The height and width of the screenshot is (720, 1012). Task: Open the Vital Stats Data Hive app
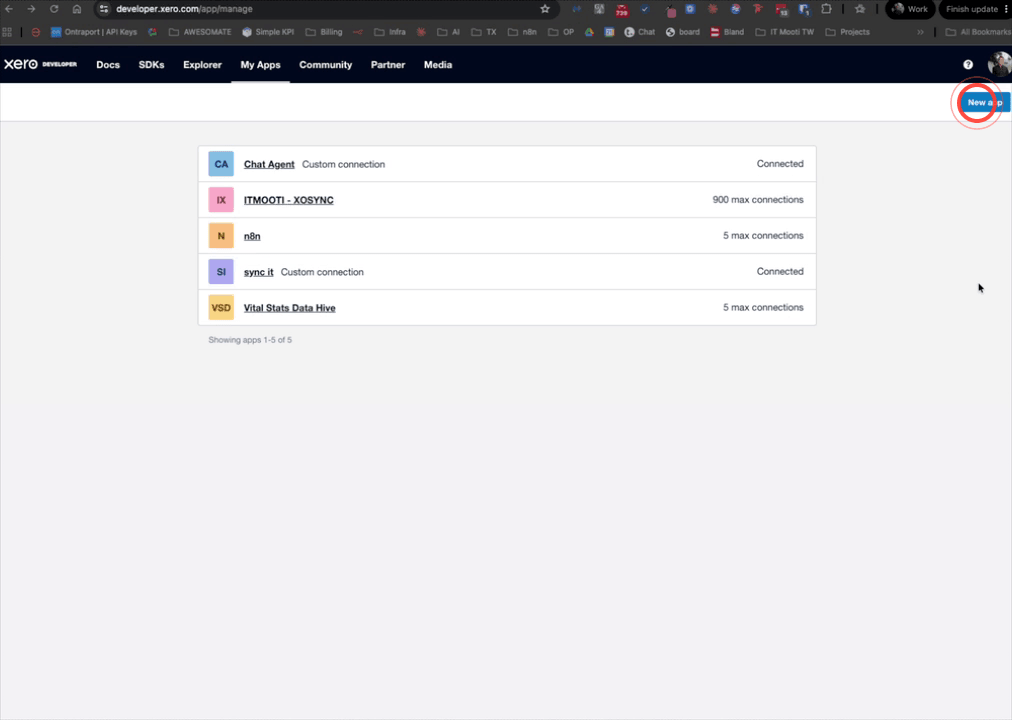pos(289,308)
